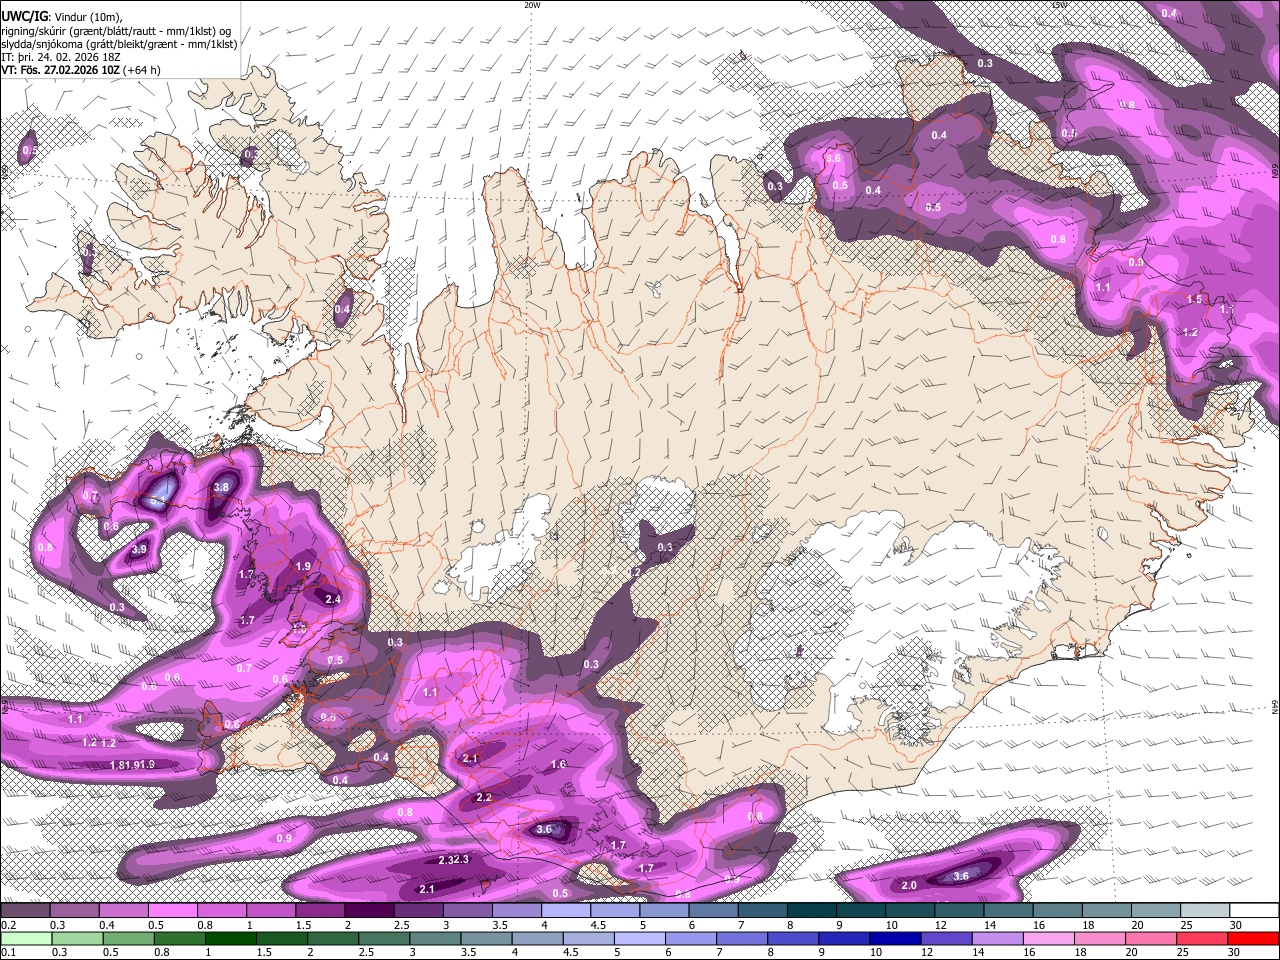
Task: Select the dark teal swatch between 8 and 9
Action: point(811,911)
